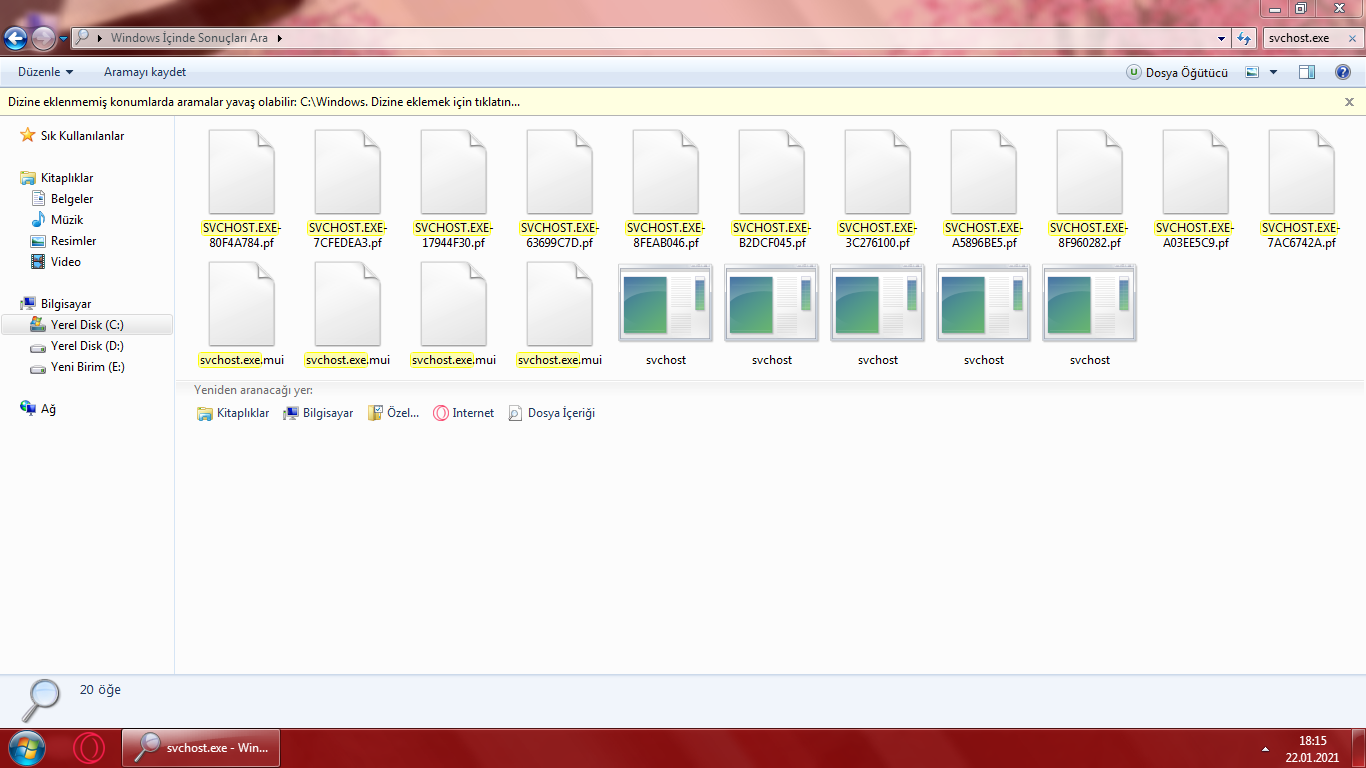Select the SVCHOST.EXE-8F960282.pf file icon

pyautogui.click(x=1089, y=171)
